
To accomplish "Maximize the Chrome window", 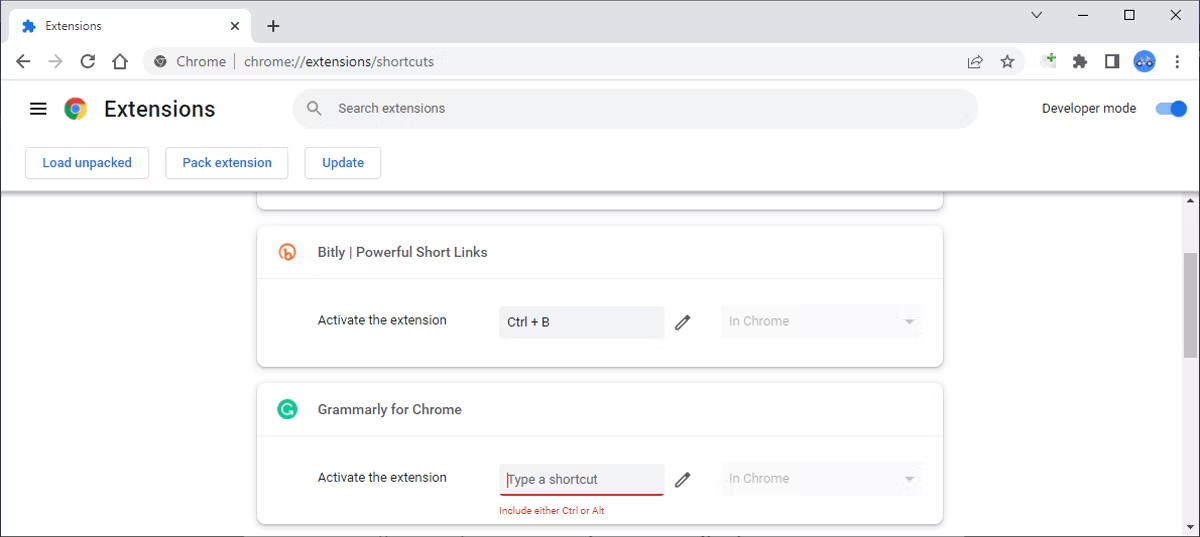I will click(x=1129, y=15).
